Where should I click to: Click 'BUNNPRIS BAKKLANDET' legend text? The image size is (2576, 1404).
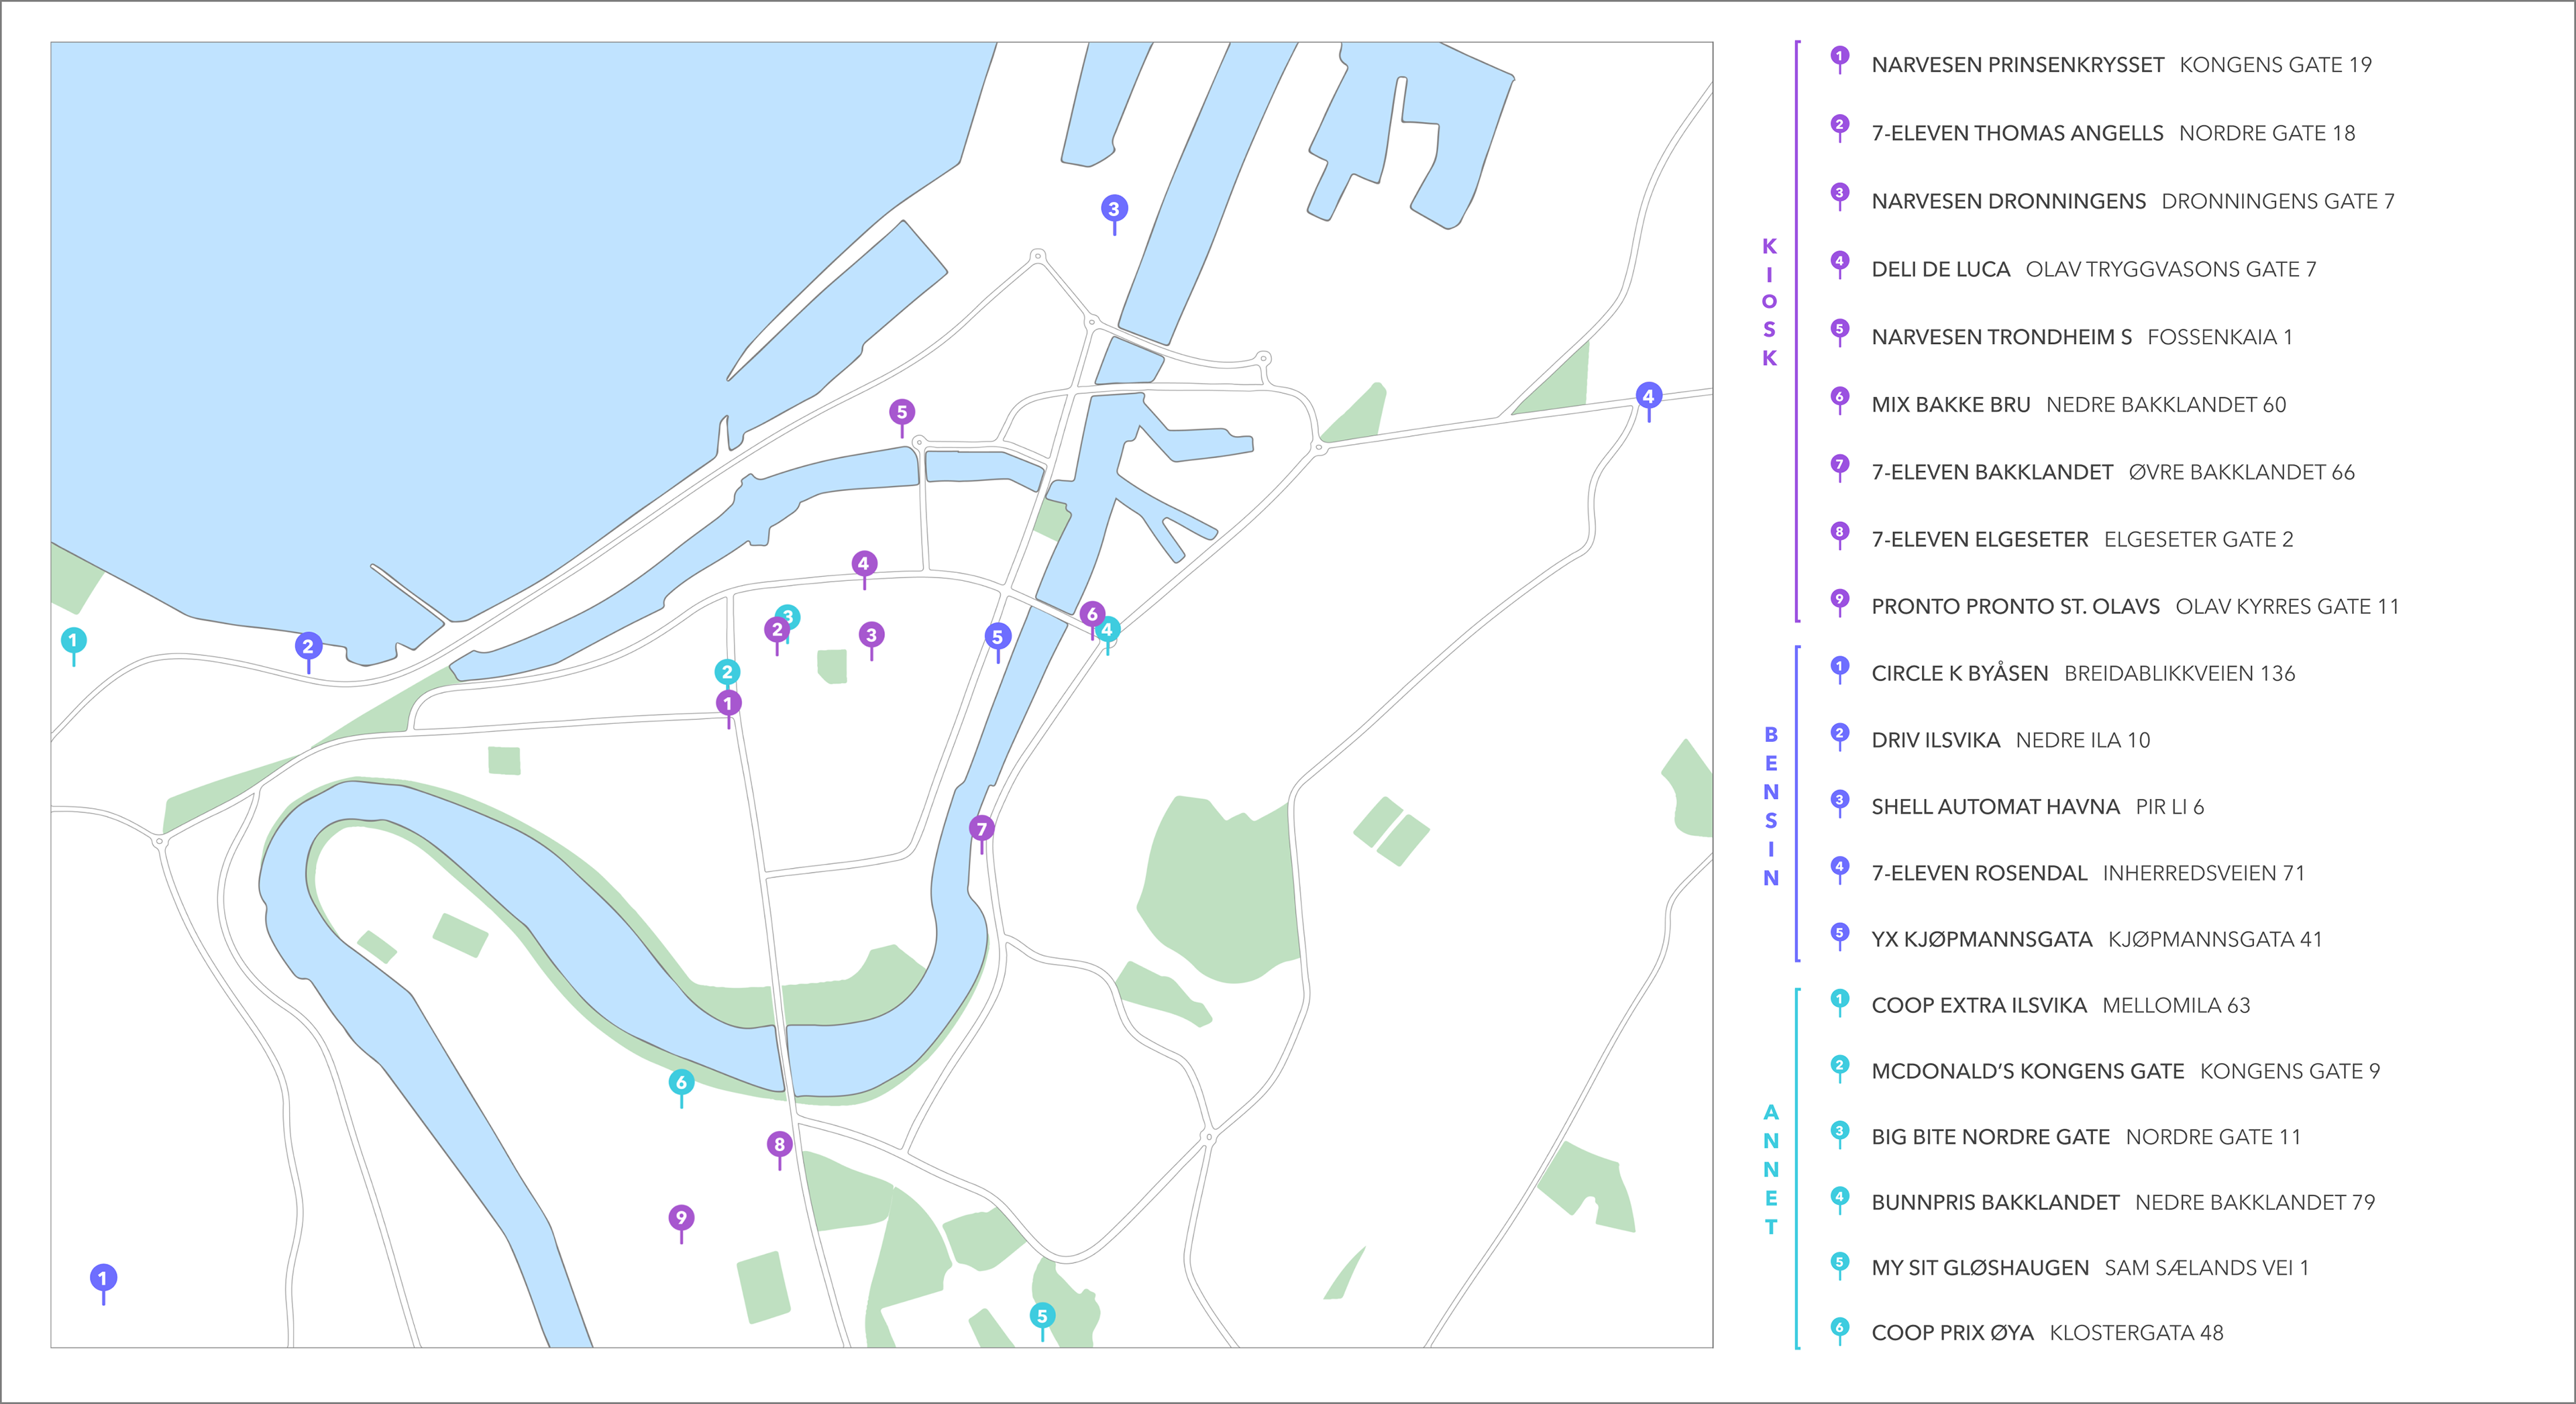point(1995,1203)
